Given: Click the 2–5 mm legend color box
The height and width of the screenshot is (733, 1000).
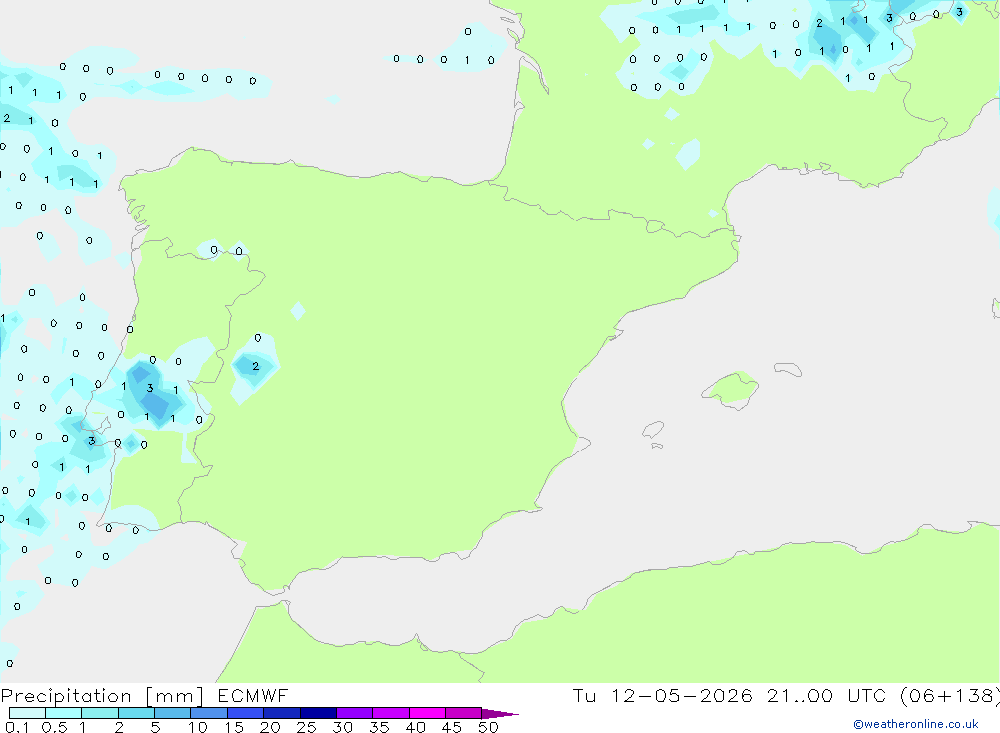Looking at the screenshot, I should coord(136,713).
